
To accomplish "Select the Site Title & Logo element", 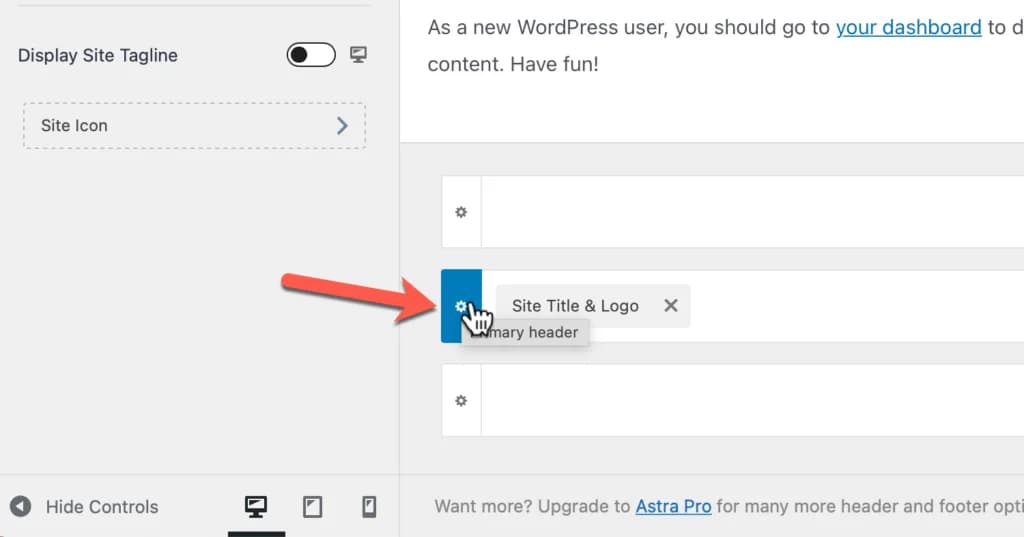I will point(575,306).
